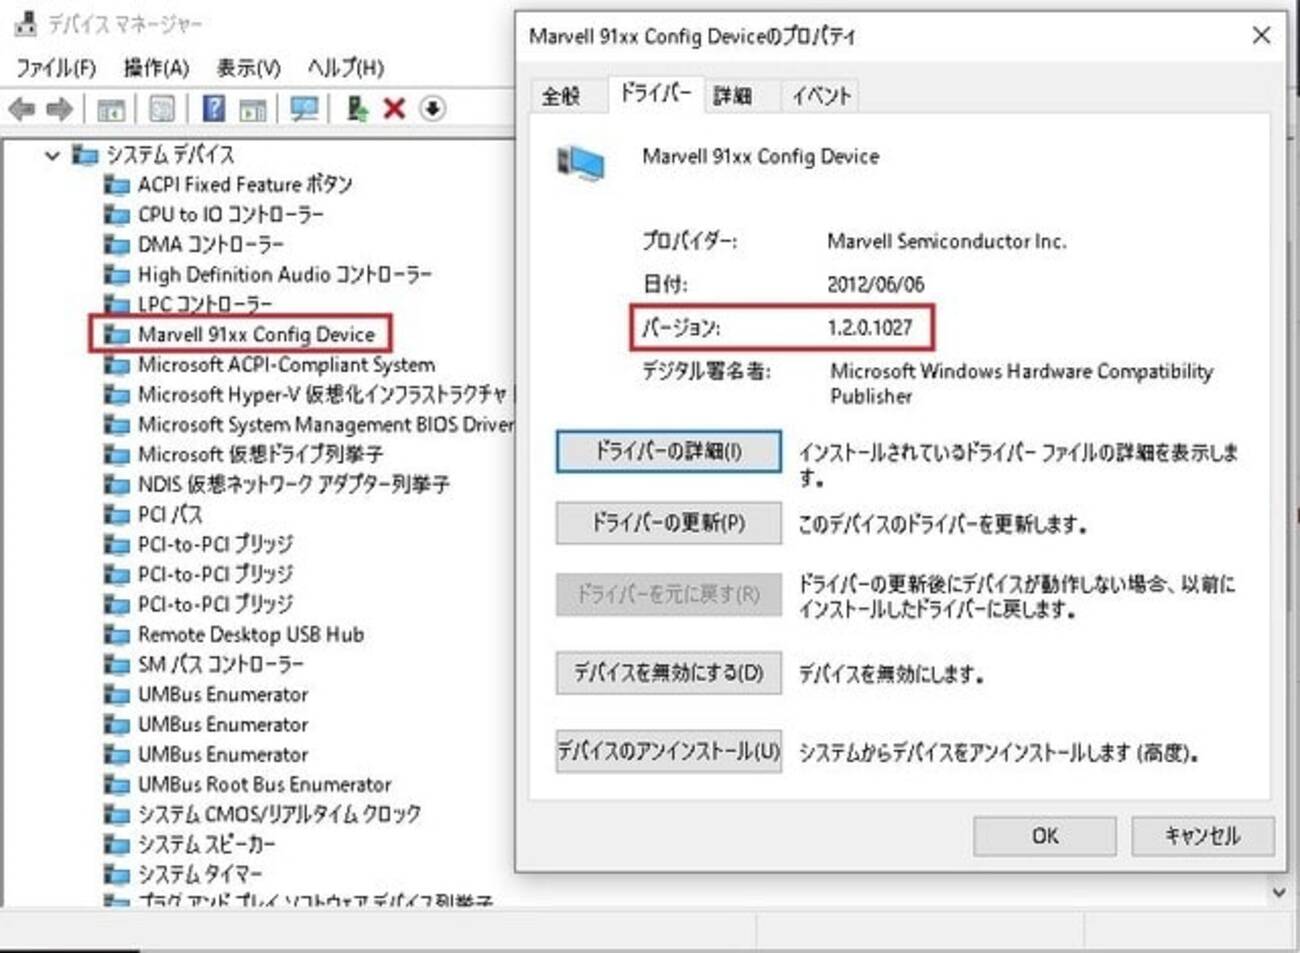Select システム タイマー in device tree
This screenshot has width=1300, height=953.
[184, 875]
